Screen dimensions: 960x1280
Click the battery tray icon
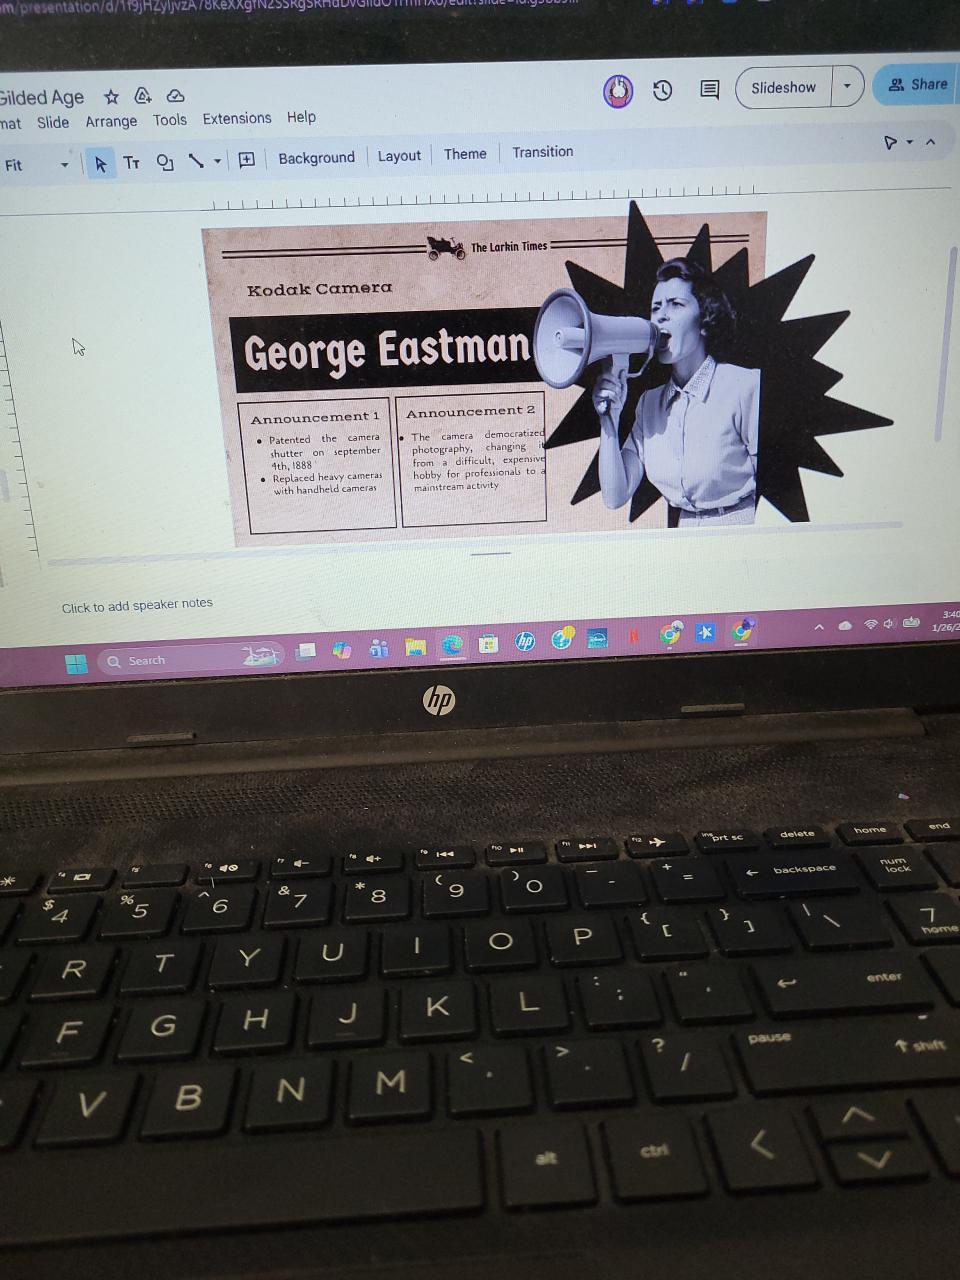point(911,622)
